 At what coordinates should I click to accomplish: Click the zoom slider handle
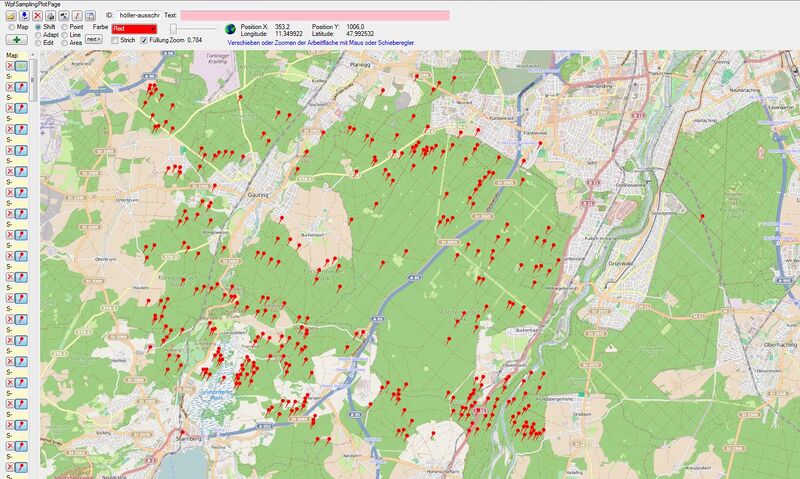coord(173,29)
